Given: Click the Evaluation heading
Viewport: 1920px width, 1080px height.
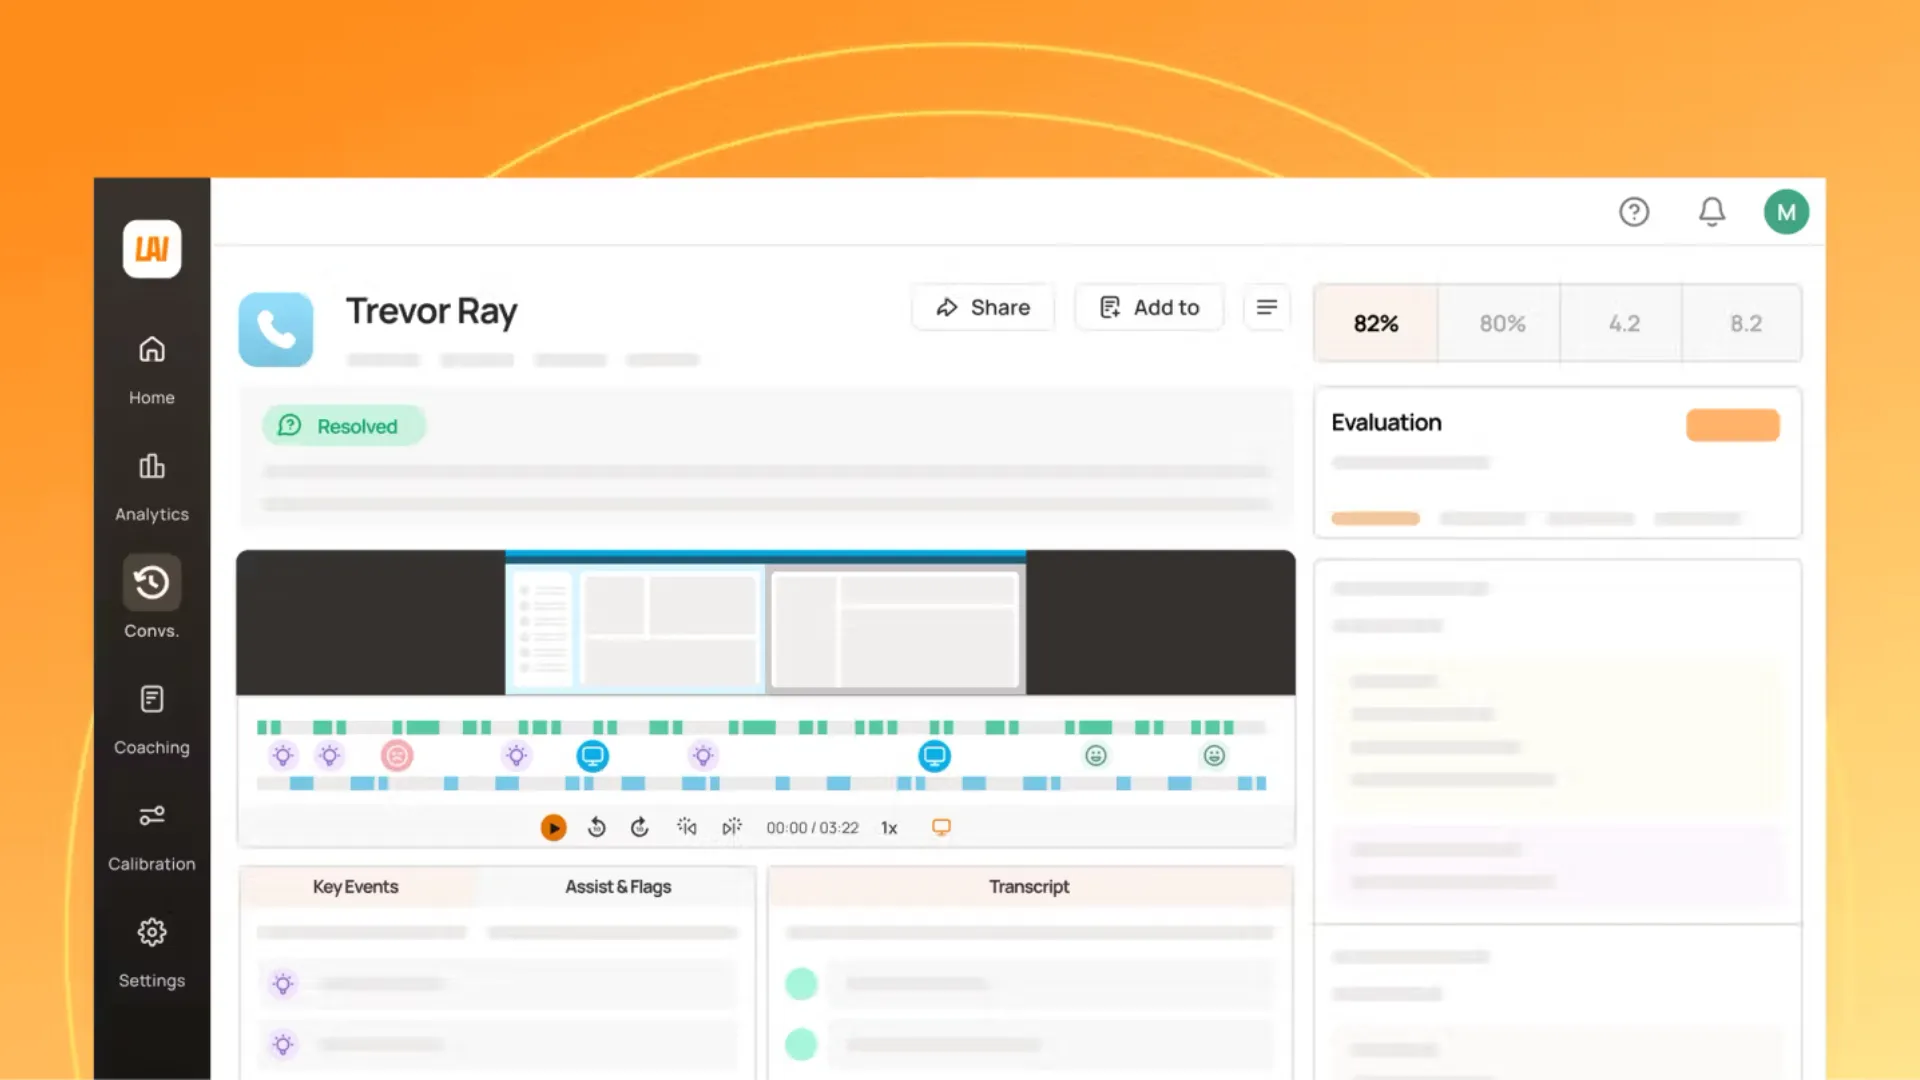Looking at the screenshot, I should (x=1386, y=422).
